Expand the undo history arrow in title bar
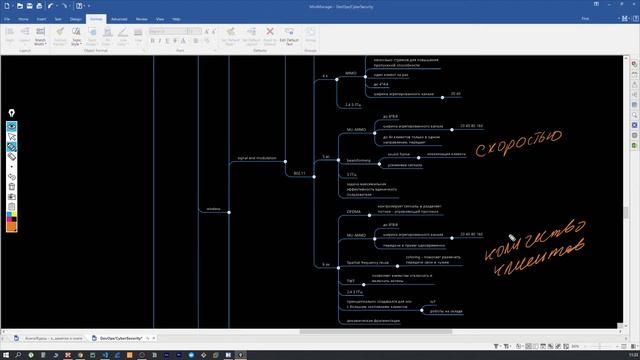Viewport: 640px width, 360px height. (x=56, y=6)
